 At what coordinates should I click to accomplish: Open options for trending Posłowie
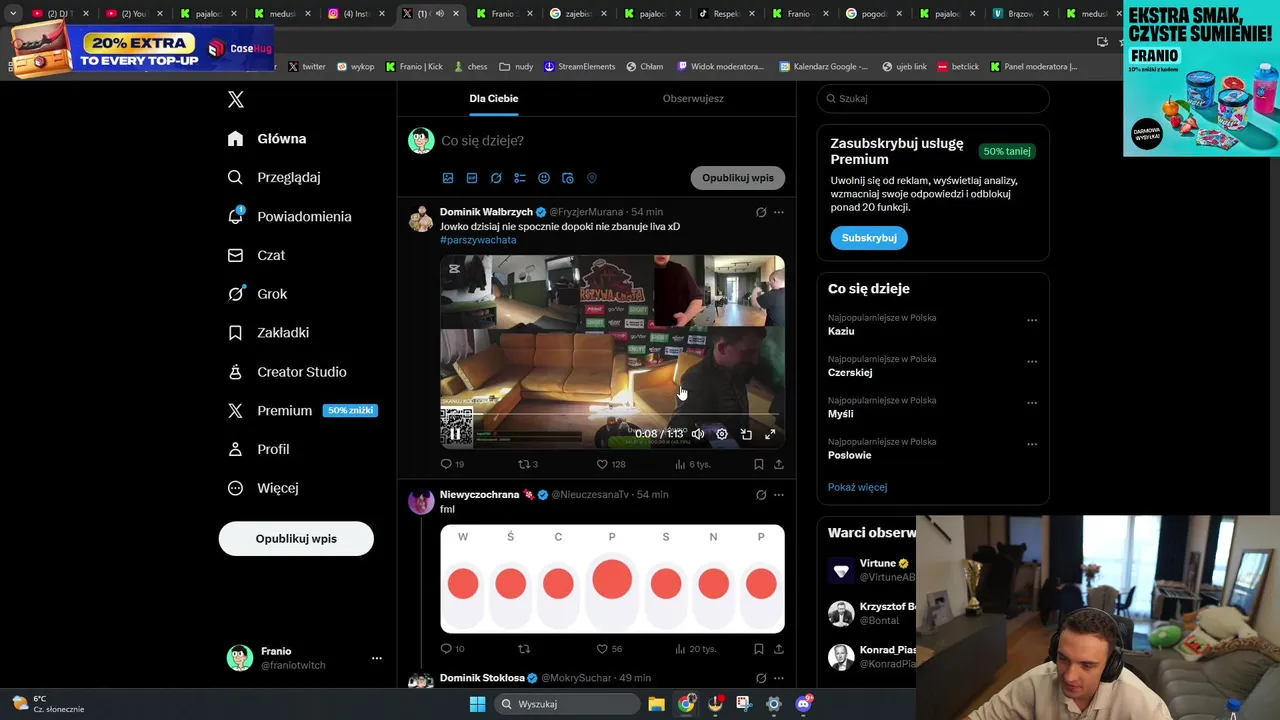1032,444
